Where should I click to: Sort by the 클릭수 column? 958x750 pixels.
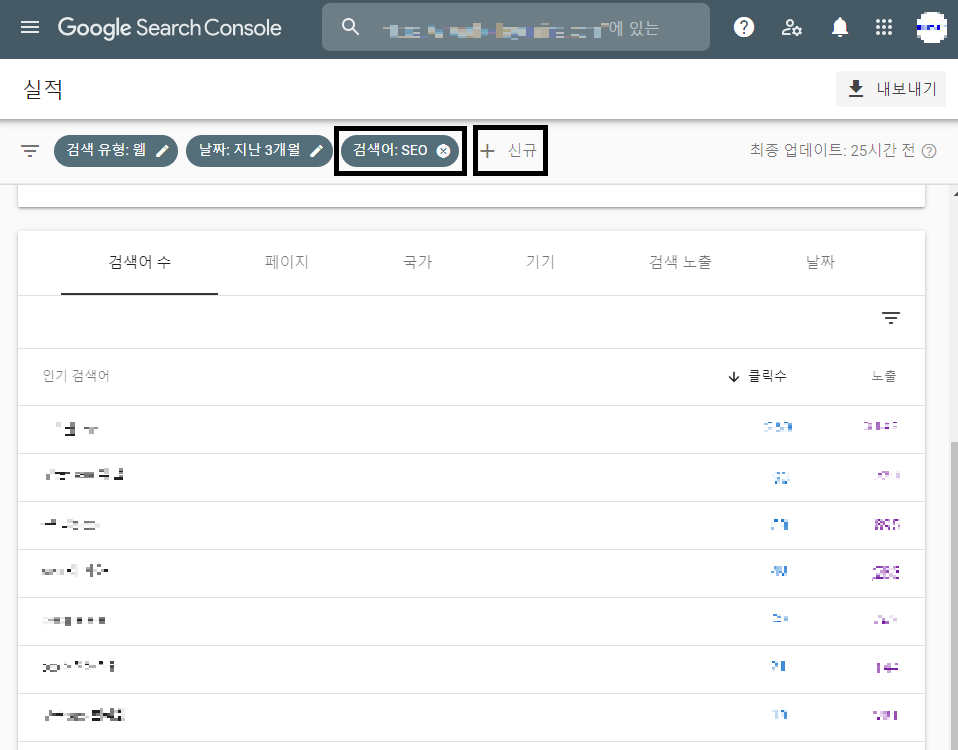(767, 376)
